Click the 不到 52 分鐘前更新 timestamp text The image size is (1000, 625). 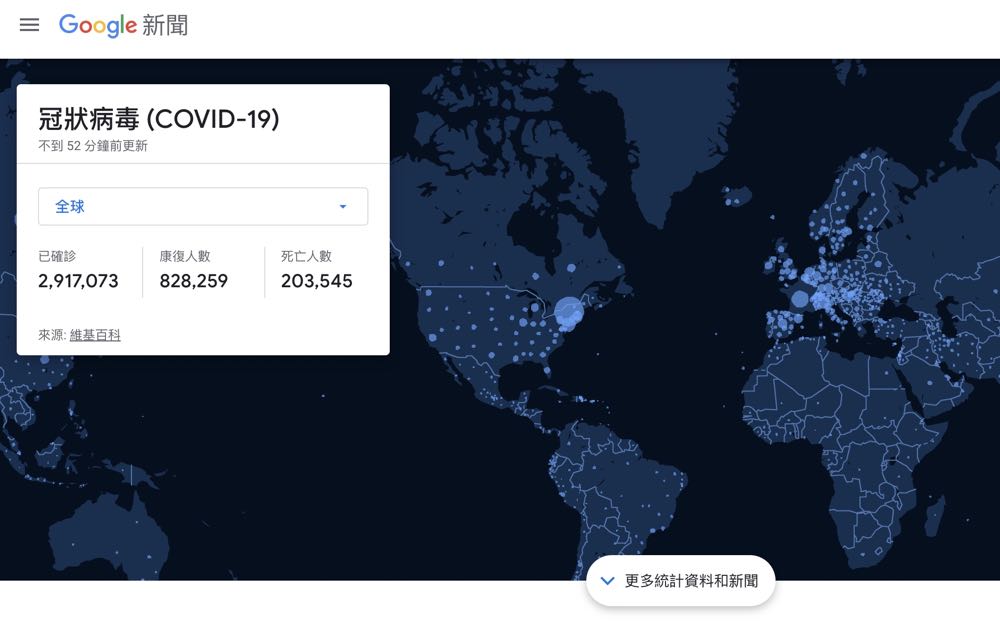click(93, 146)
